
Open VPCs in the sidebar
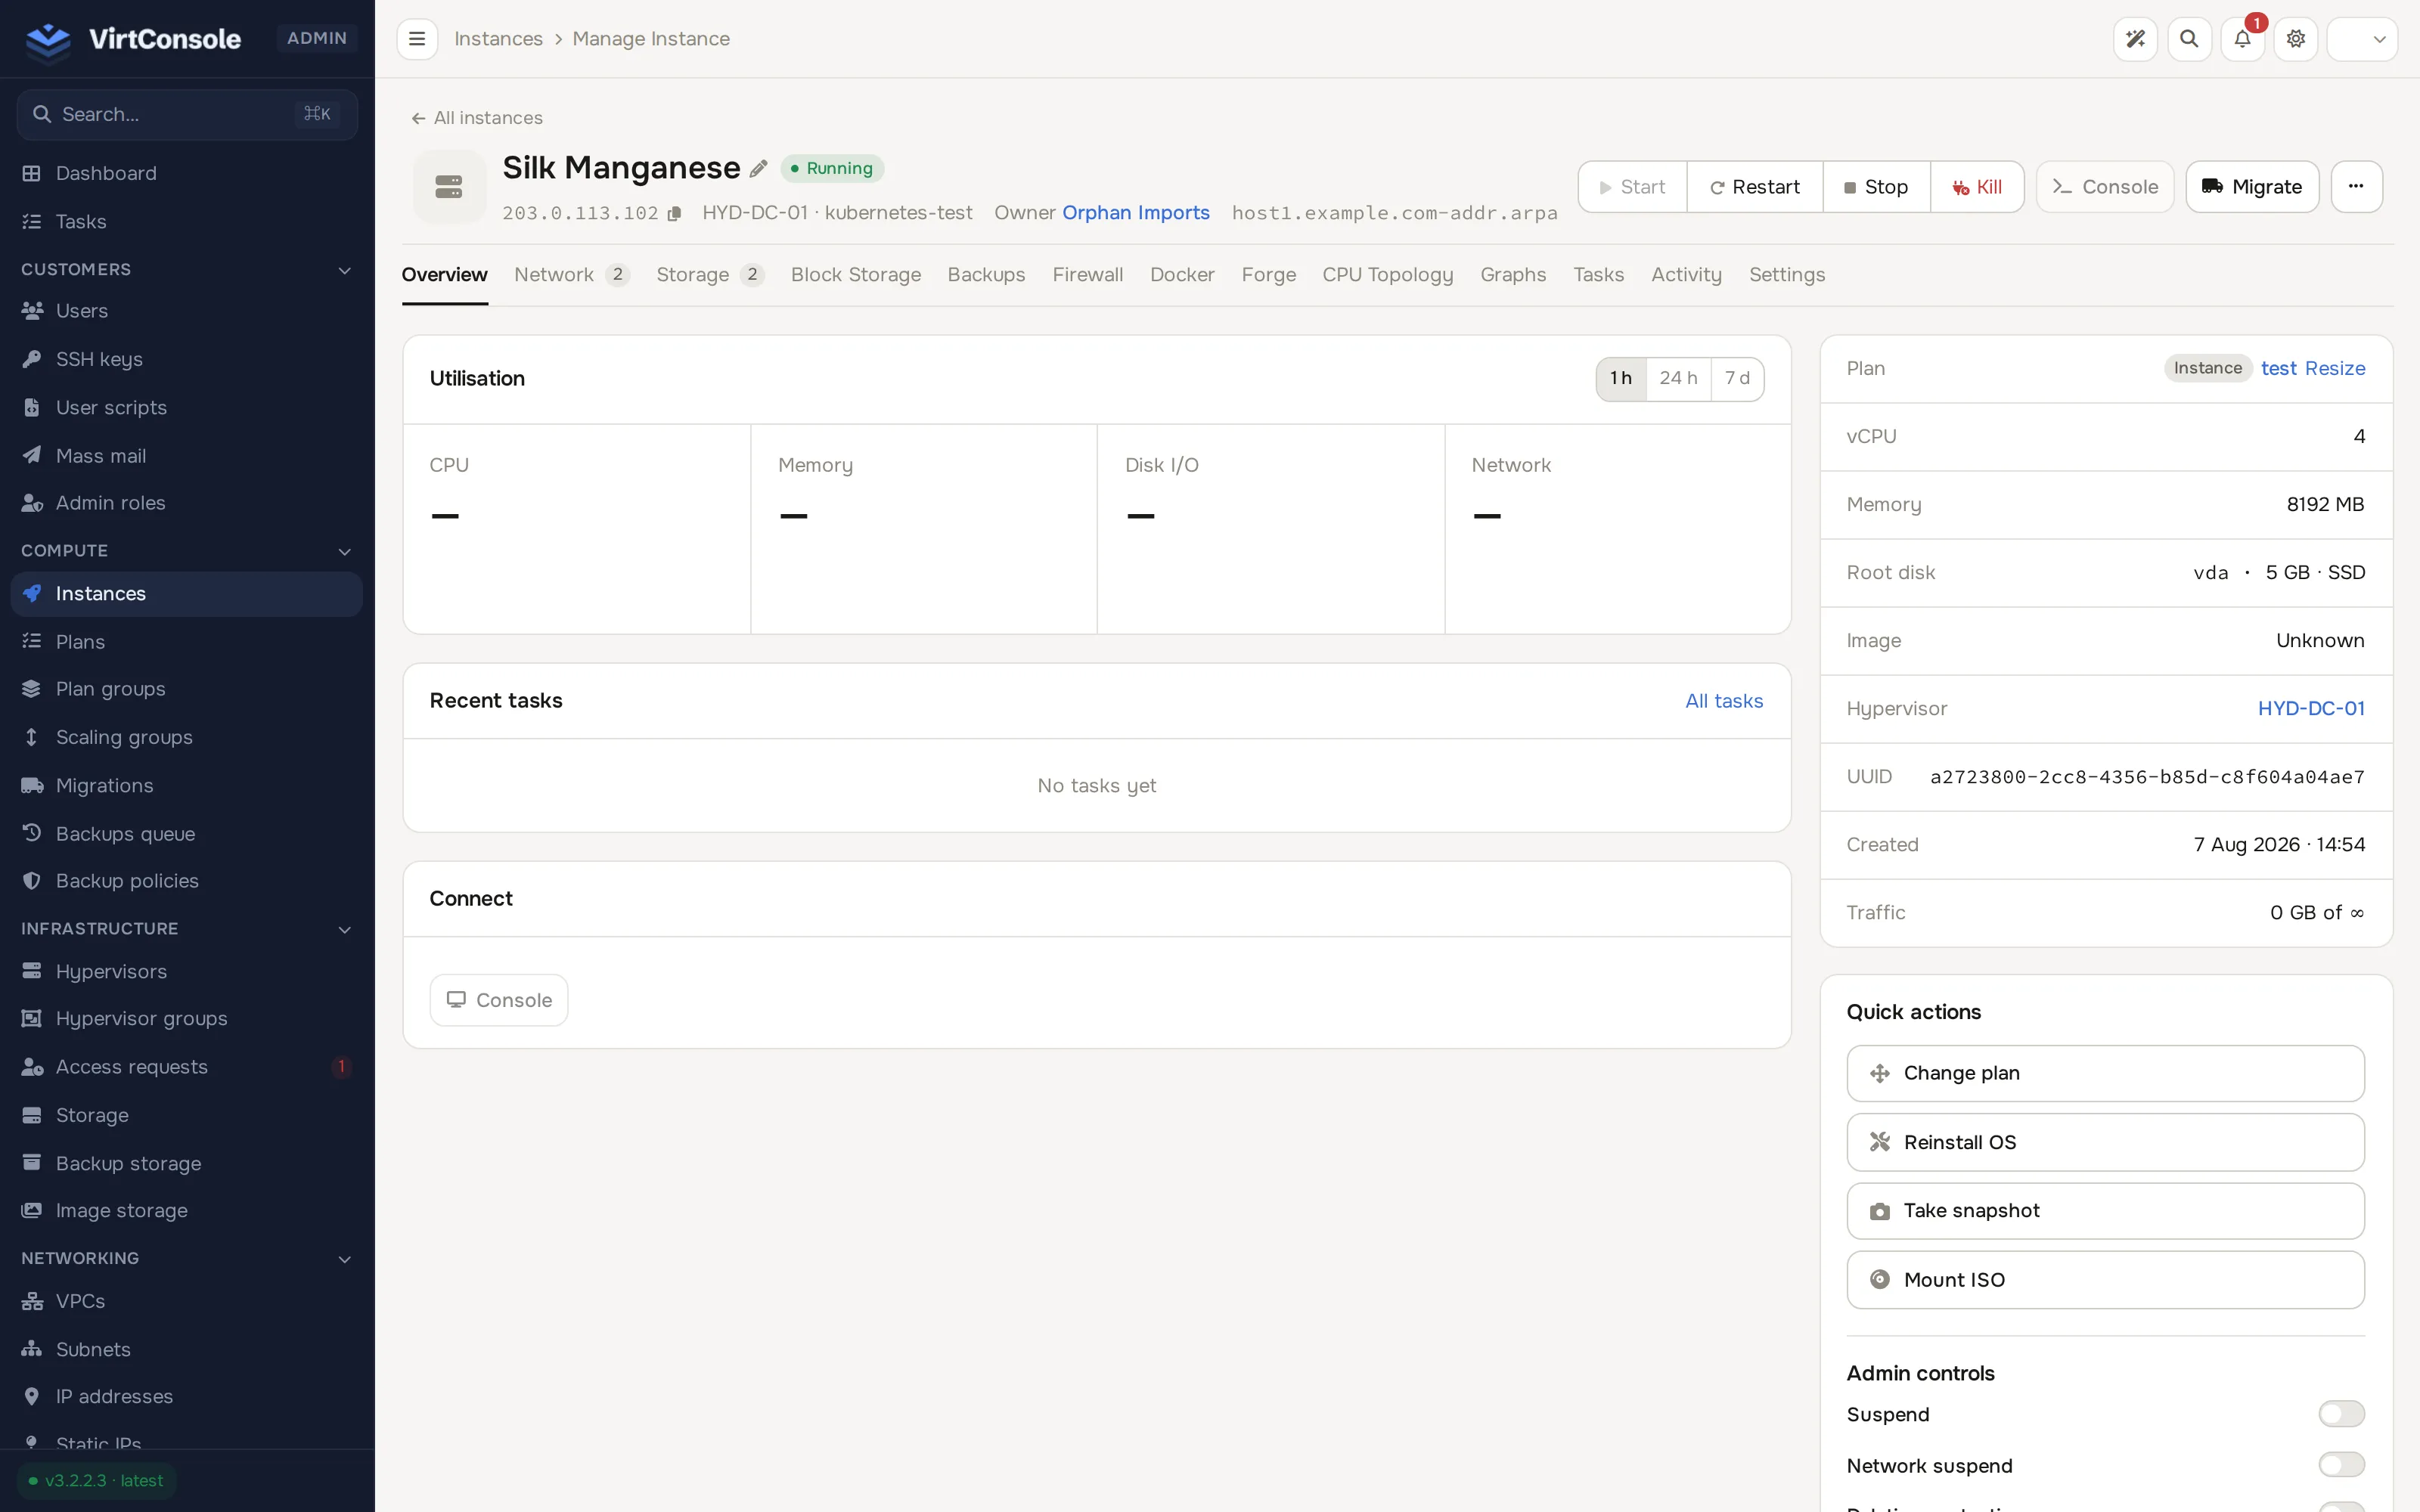(x=187, y=1301)
